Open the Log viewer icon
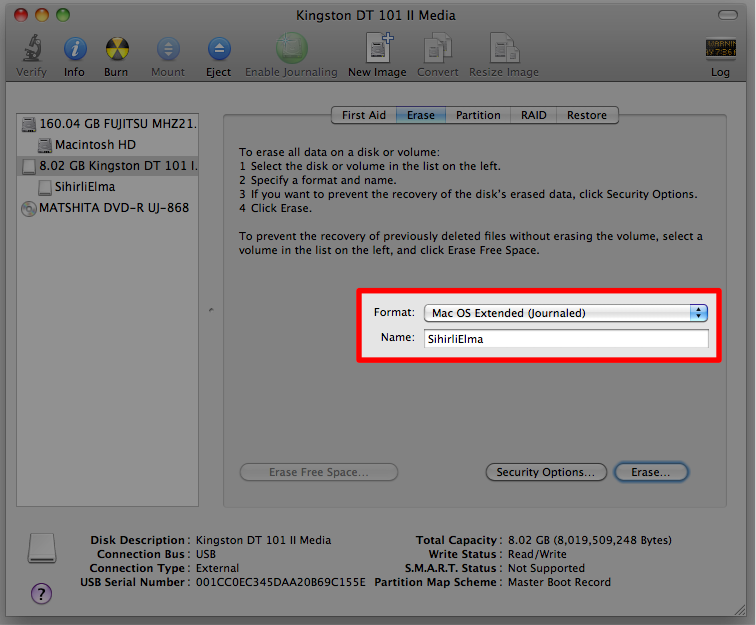The height and width of the screenshot is (625, 756). point(720,49)
